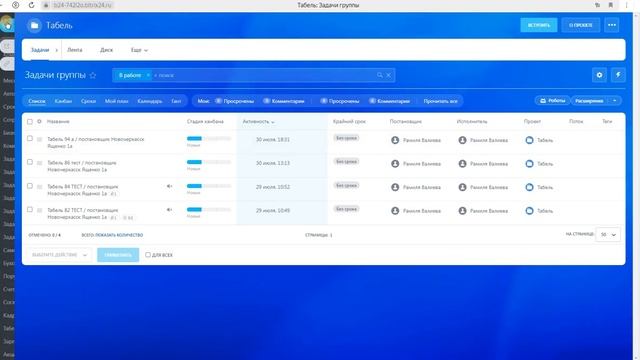This screenshot has width=640, height=360.
Task: Open the page size 50 dropdown
Action: point(608,235)
